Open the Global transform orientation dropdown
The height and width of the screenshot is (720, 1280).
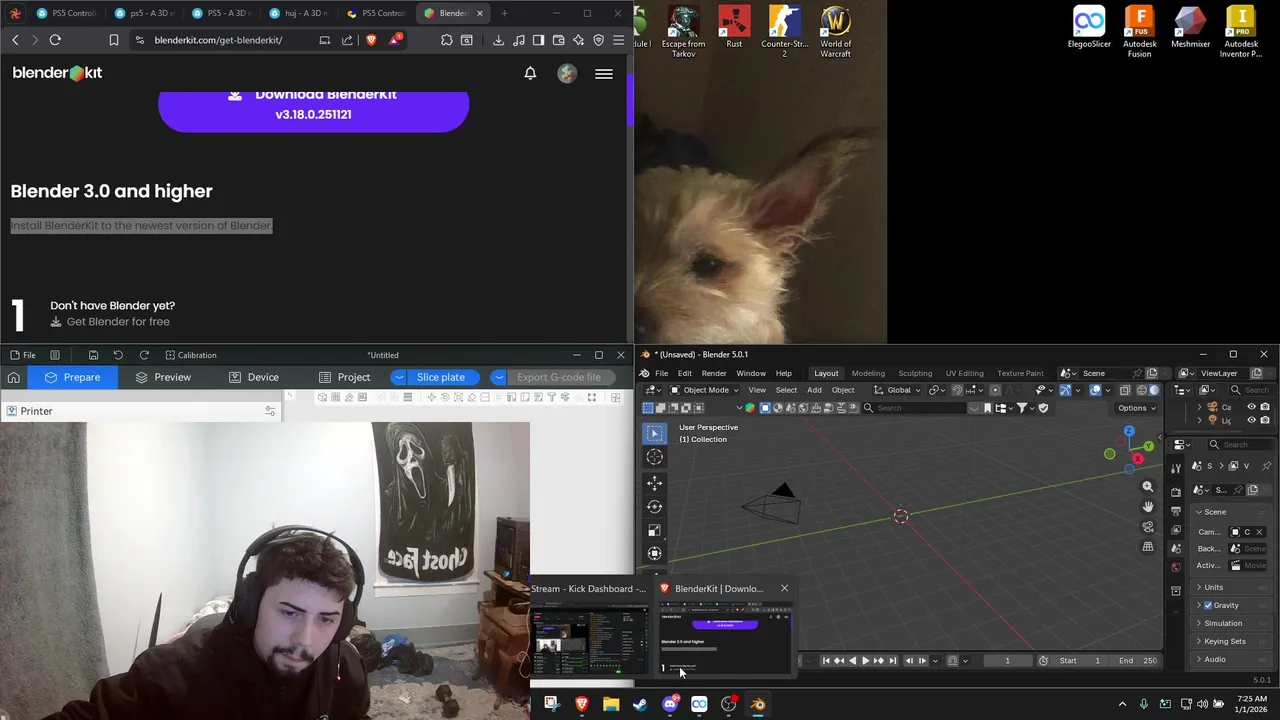coord(897,390)
